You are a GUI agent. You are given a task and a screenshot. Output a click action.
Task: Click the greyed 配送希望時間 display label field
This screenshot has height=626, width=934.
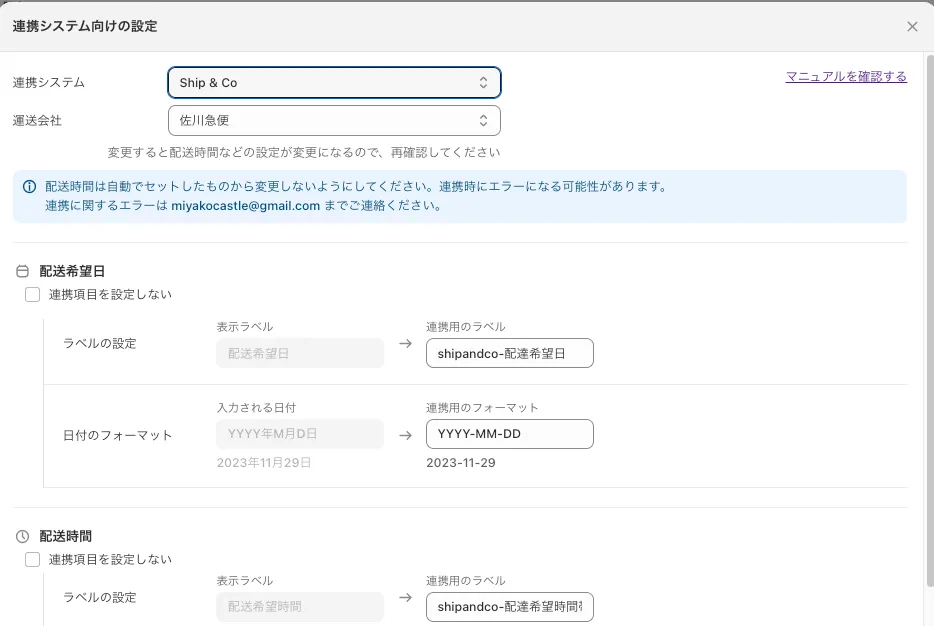click(299, 606)
